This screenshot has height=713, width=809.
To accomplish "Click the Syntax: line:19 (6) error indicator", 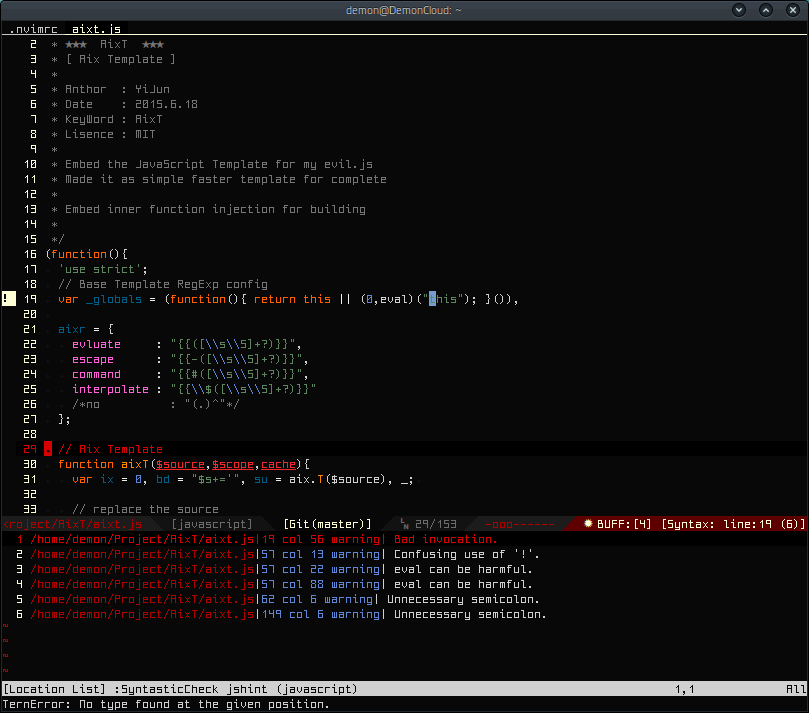I will coord(733,524).
